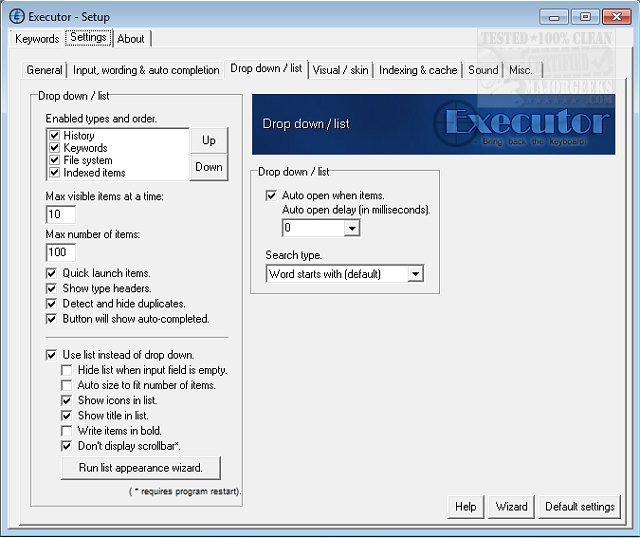640x538 pixels.
Task: Toggle Quick launch items checkbox
Action: tap(51, 273)
